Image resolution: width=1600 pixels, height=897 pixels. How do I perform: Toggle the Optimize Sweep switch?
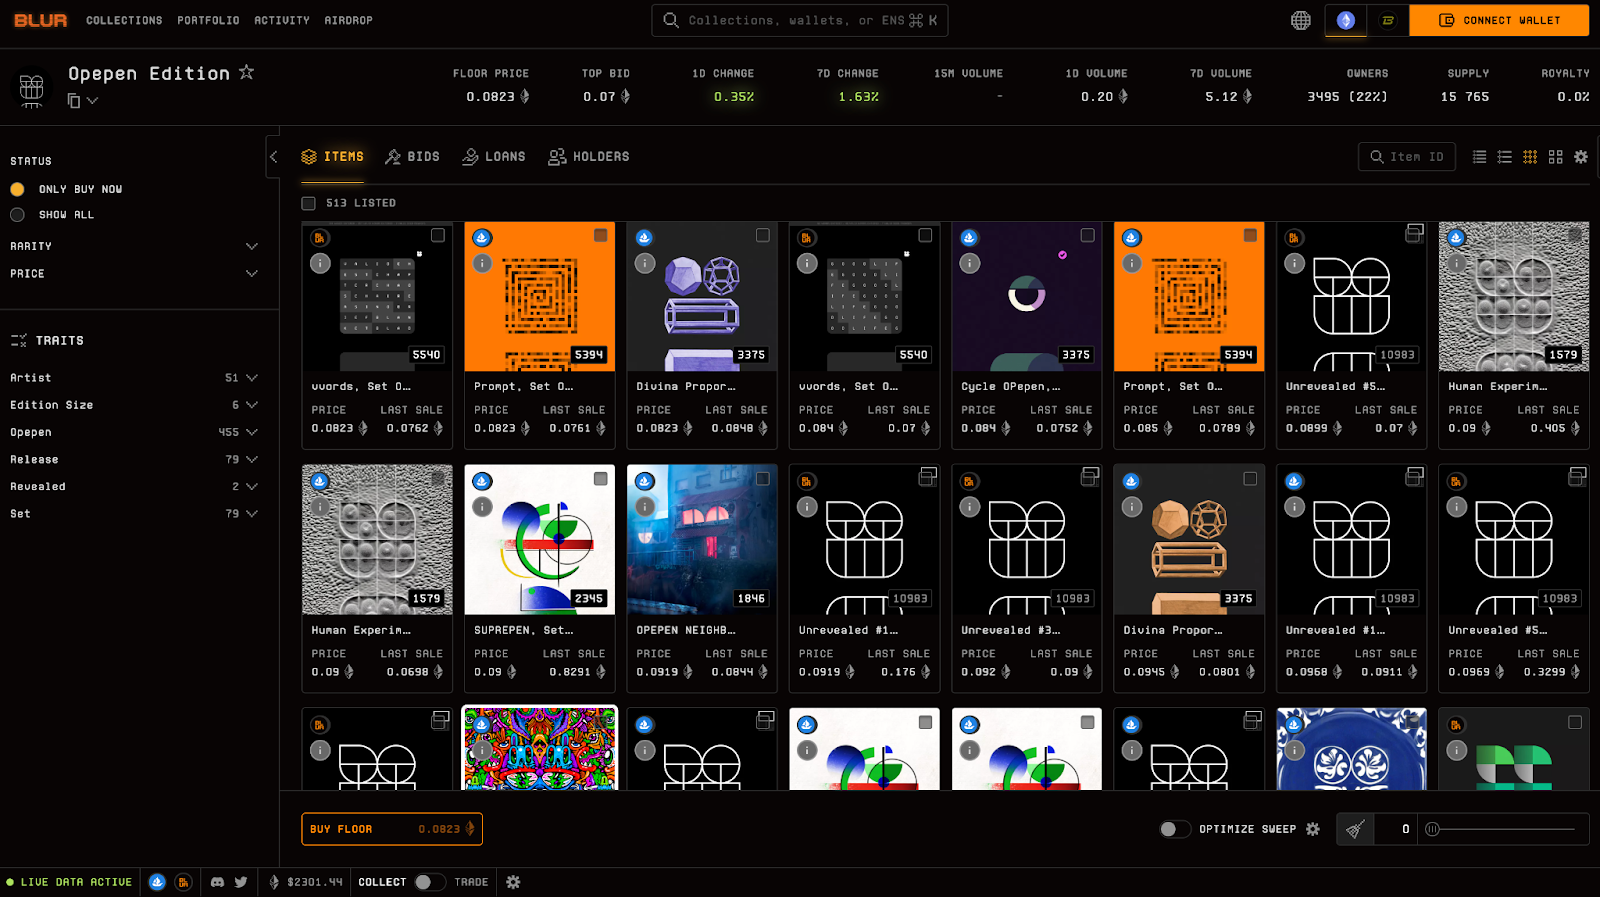(x=1175, y=829)
